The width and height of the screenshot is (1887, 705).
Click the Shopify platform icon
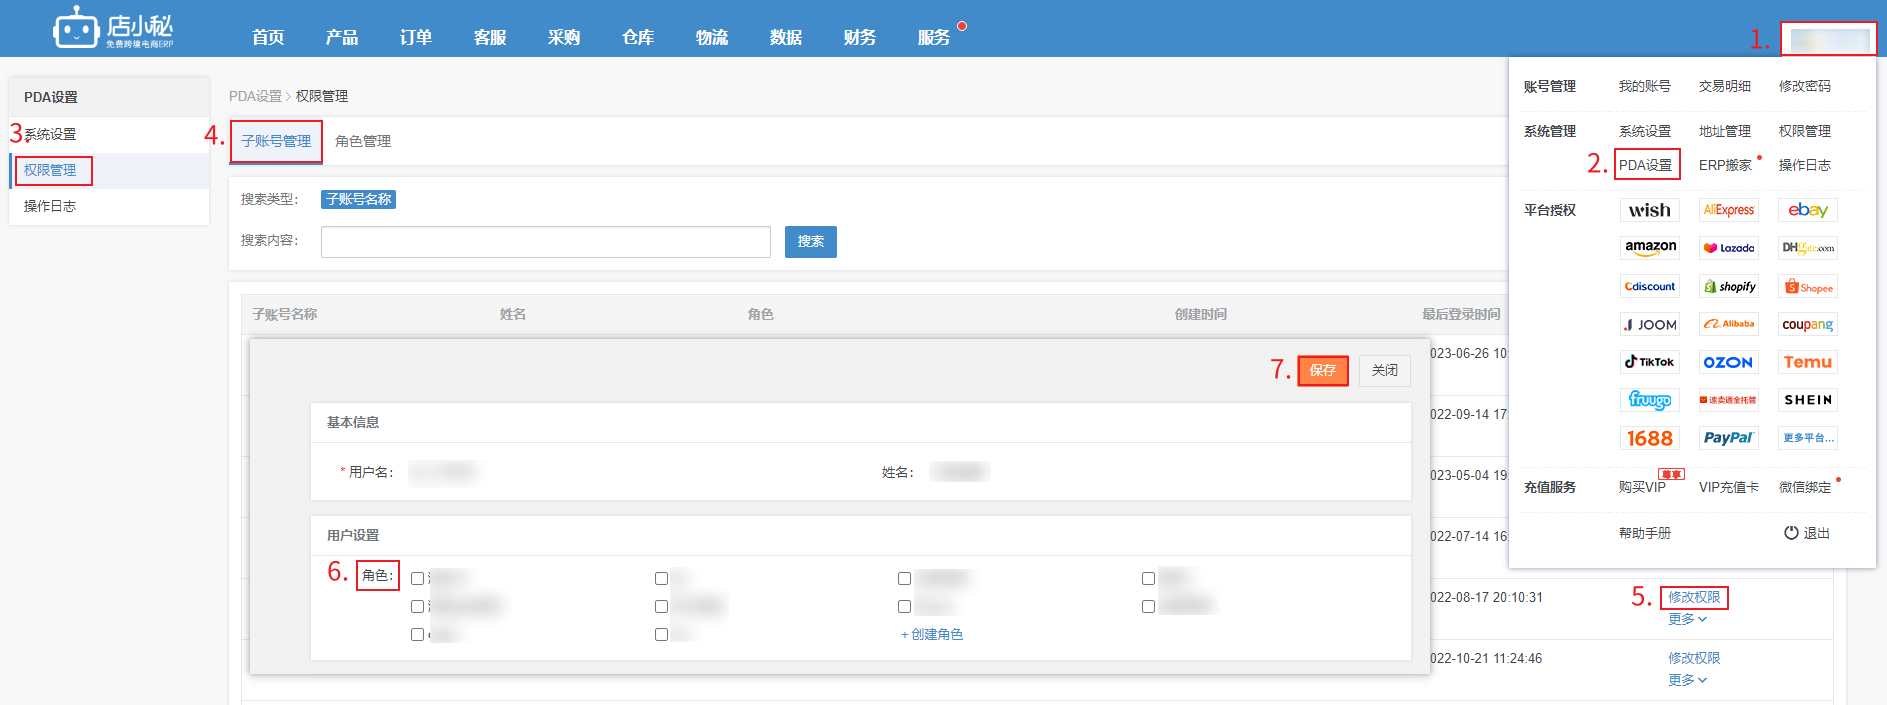click(1729, 287)
